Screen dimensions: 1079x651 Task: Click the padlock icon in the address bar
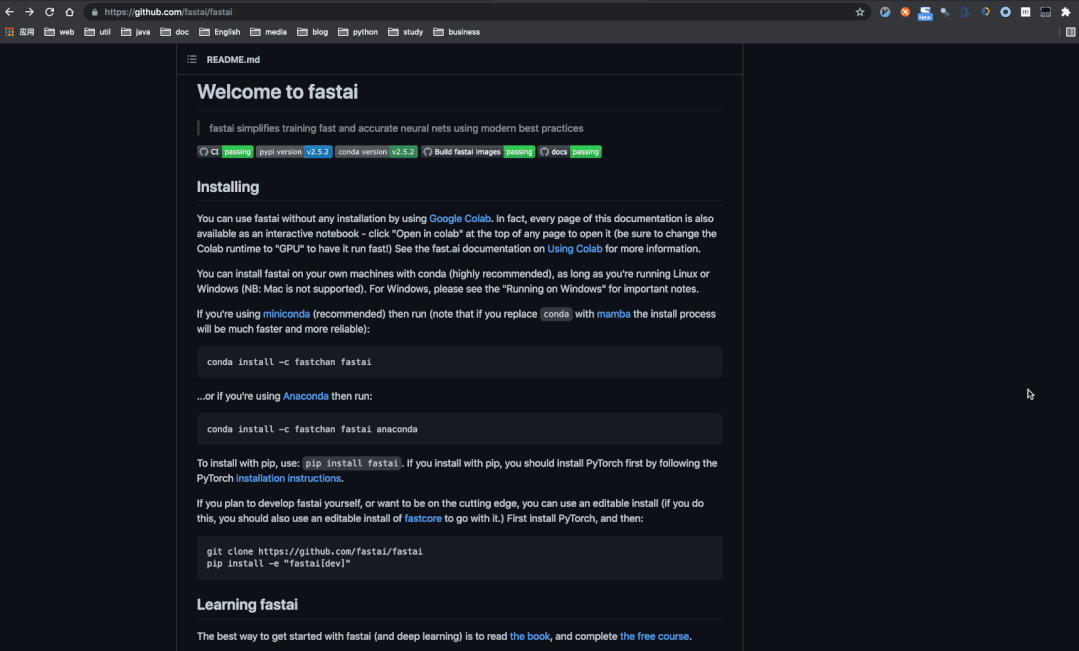(x=93, y=11)
